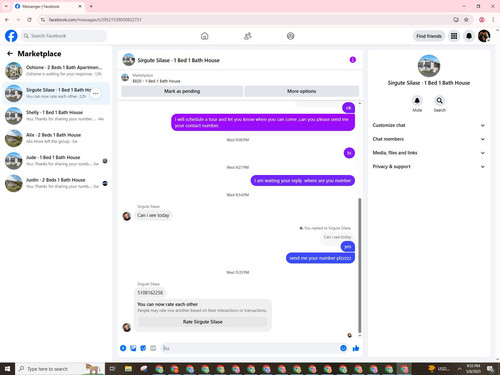Image resolution: width=500 pixels, height=375 pixels.
Task: Open the Justin 2 Beds 1 Bath House chat
Action: [57, 183]
